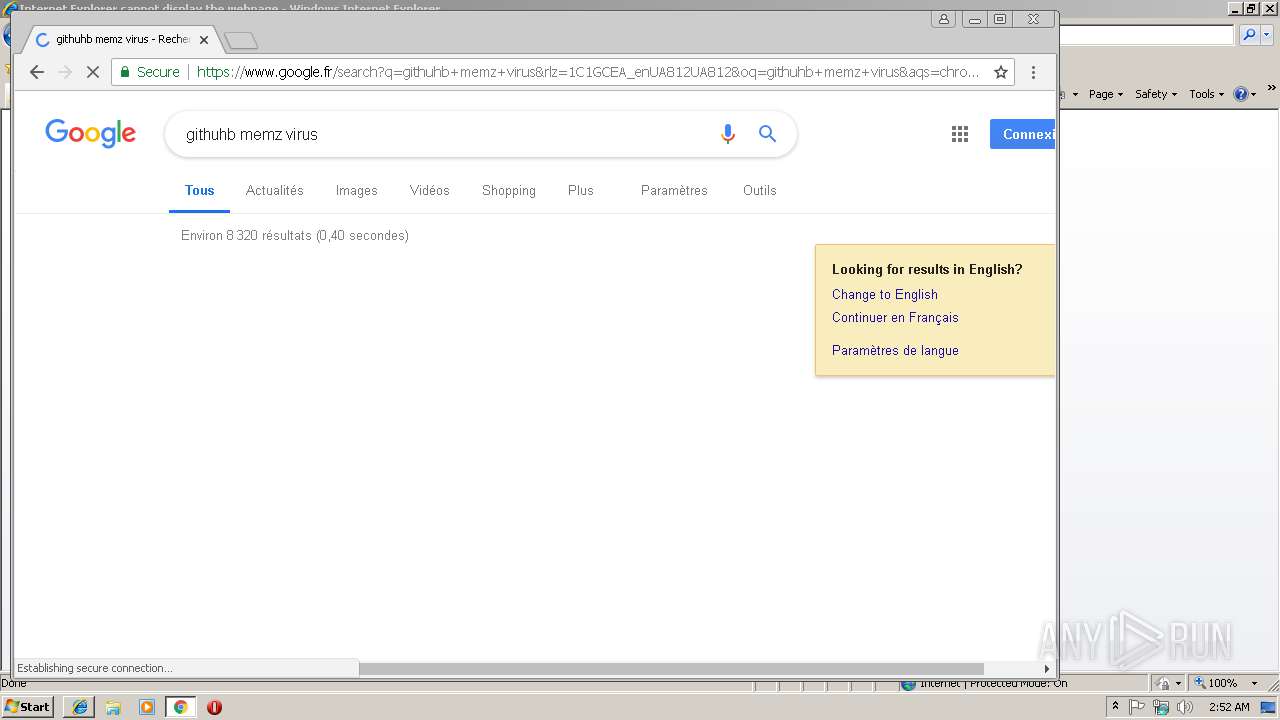The width and height of the screenshot is (1280, 720).
Task: Click the Action Center flag tray icon
Action: point(1137,707)
